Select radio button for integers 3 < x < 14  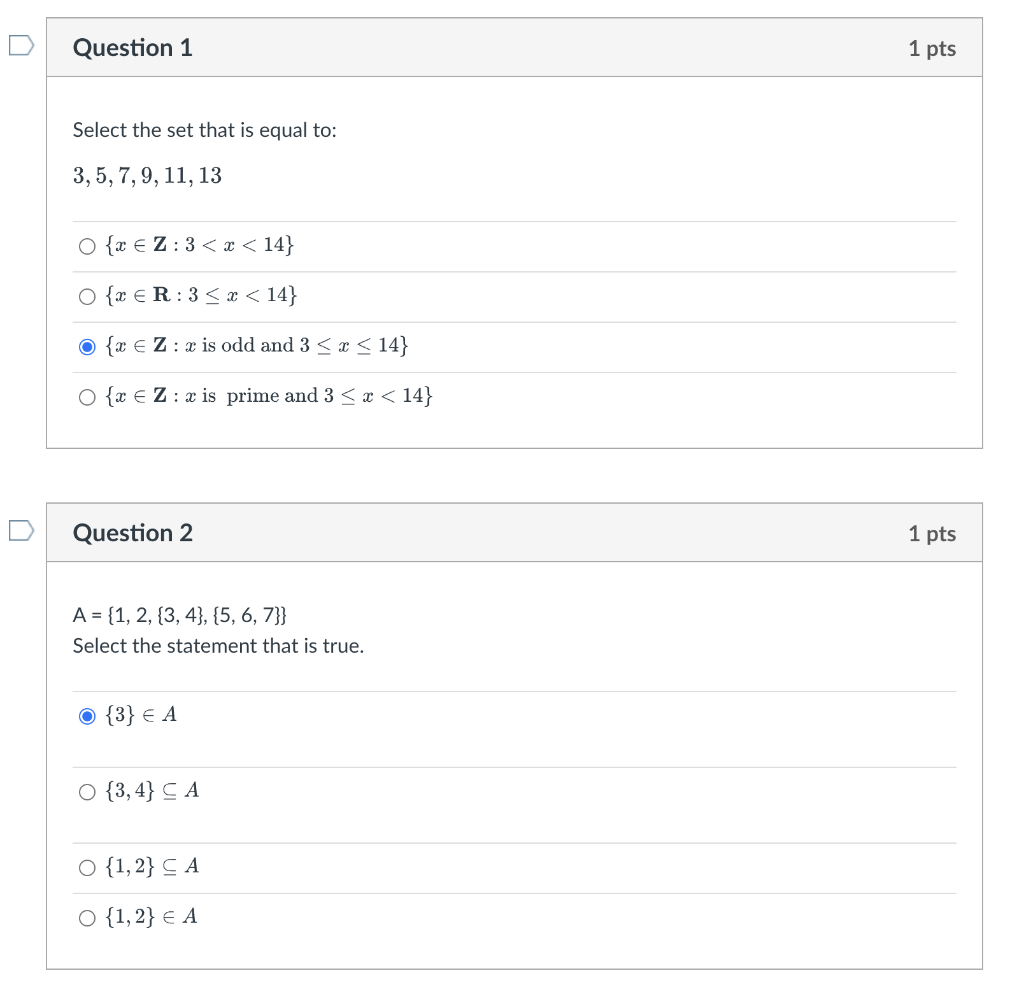[x=87, y=246]
